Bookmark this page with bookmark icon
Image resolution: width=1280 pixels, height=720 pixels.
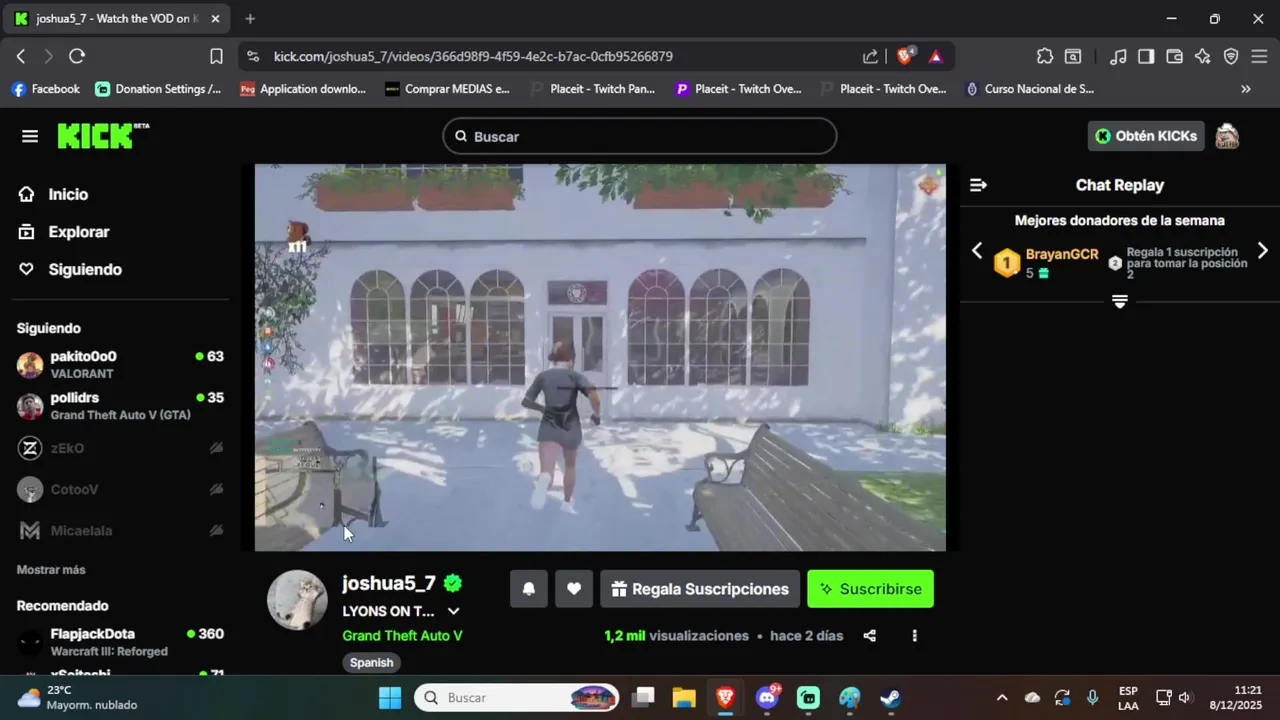click(216, 56)
